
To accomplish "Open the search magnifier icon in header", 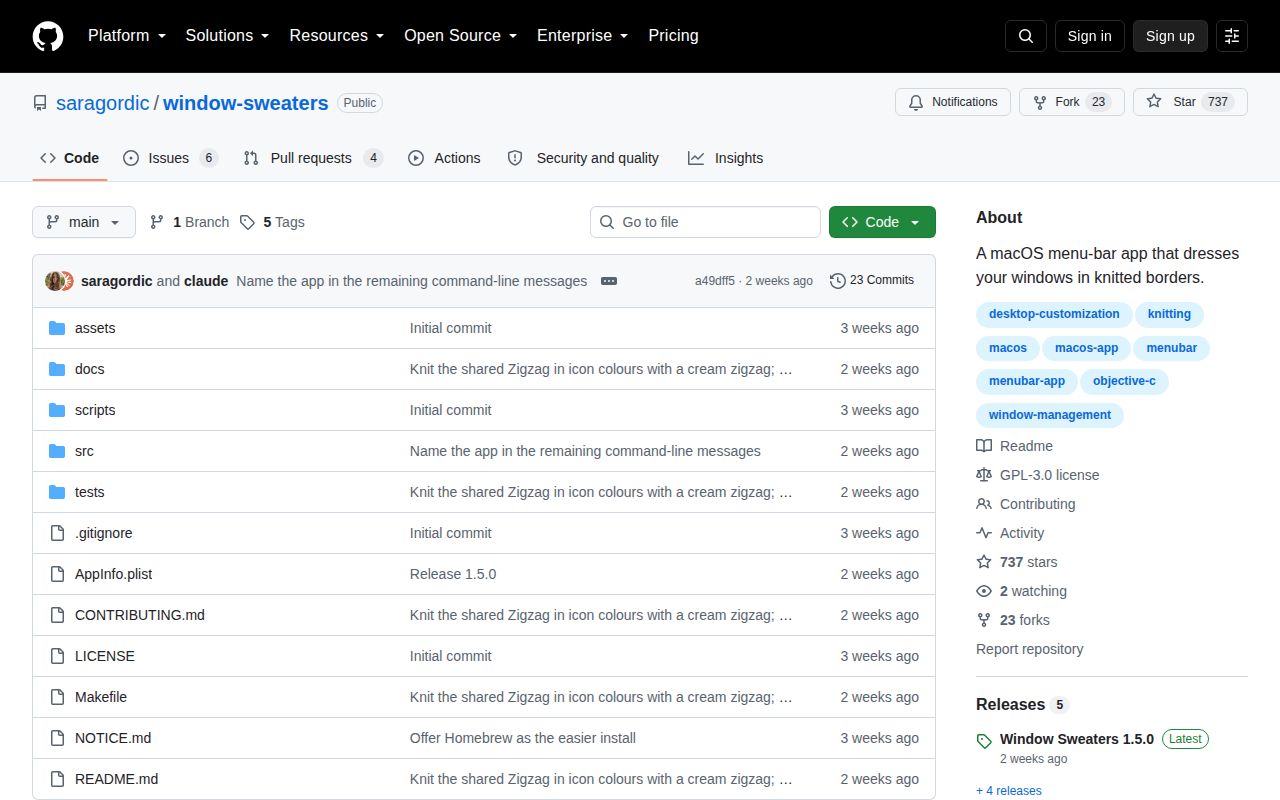I will 1026,36.
